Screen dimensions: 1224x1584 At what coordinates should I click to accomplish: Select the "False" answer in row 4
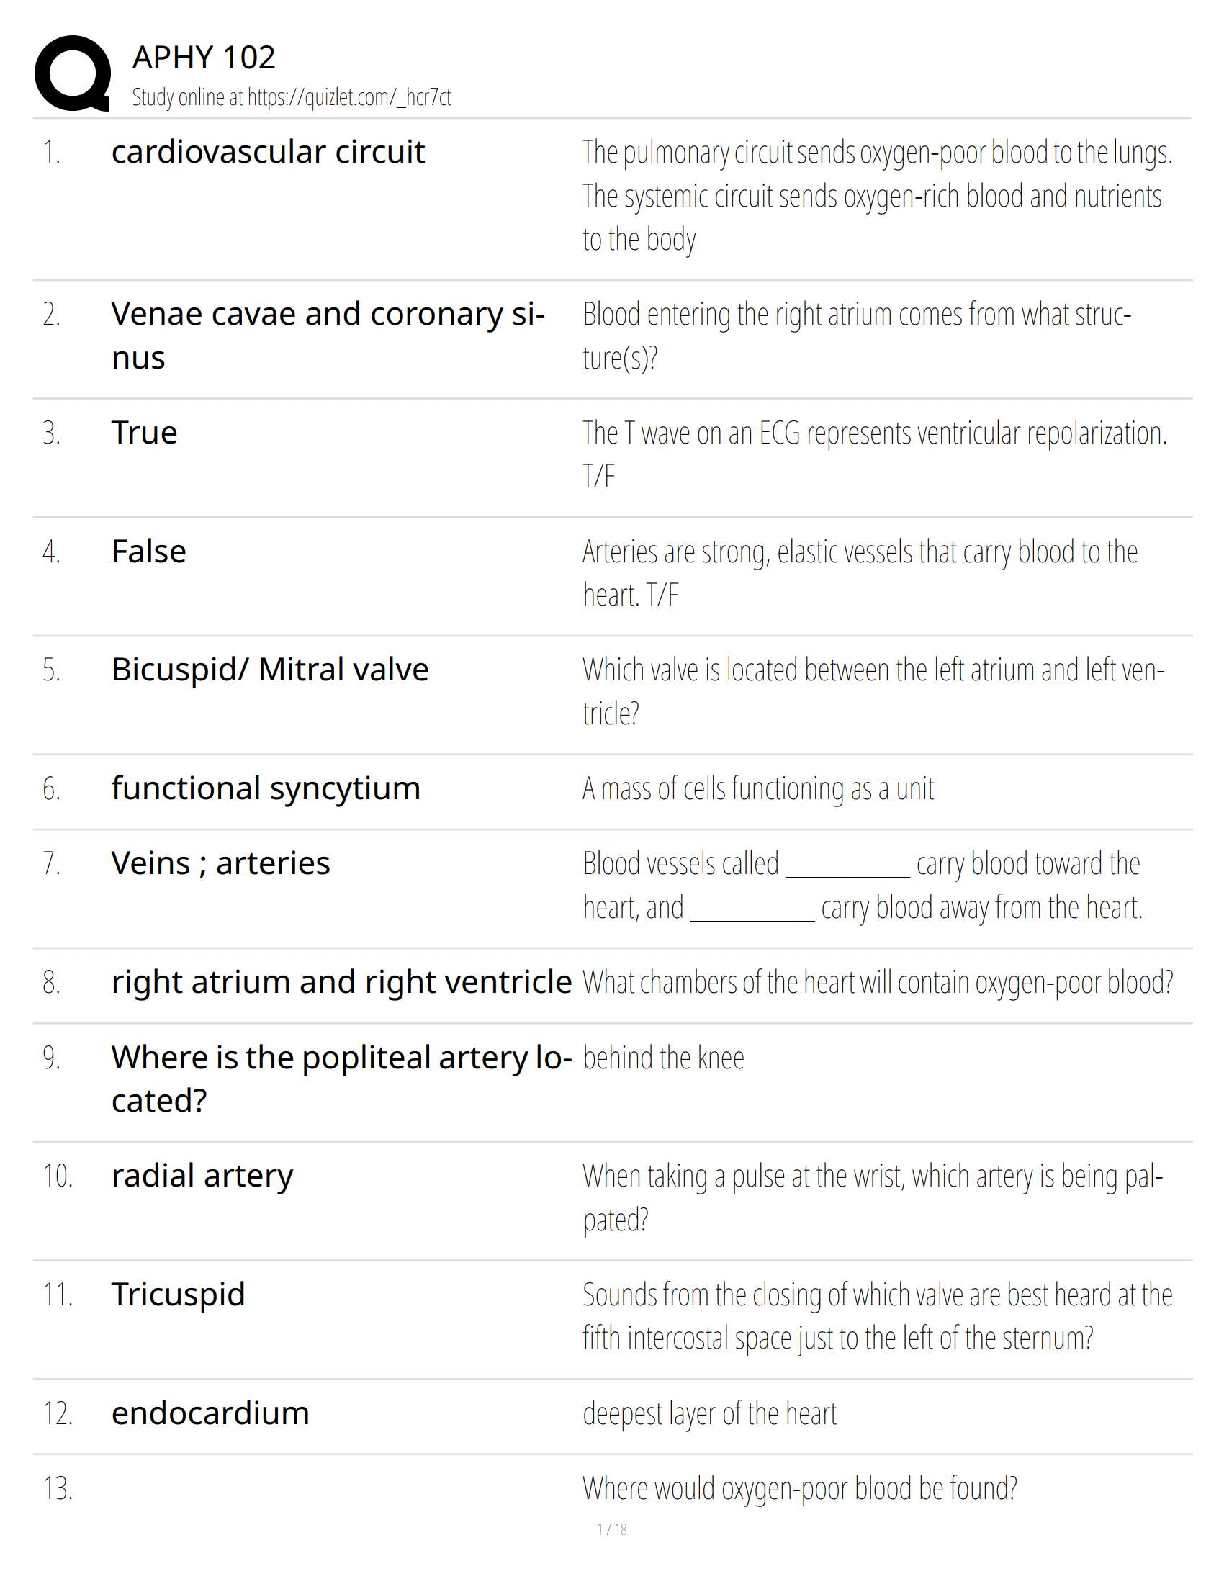point(148,551)
